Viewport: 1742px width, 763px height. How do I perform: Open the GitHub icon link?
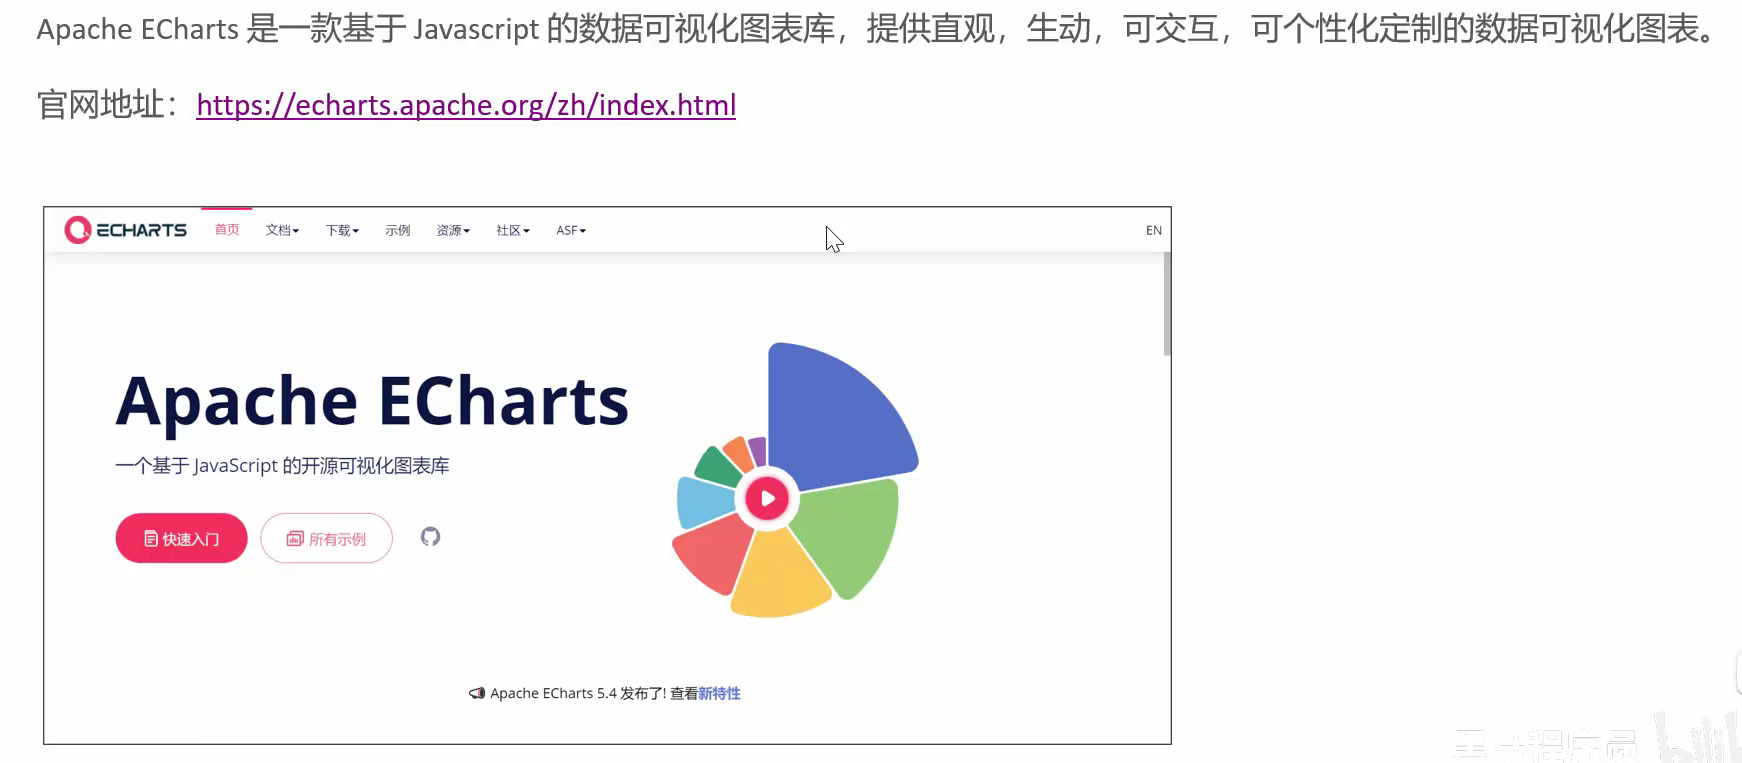pos(430,537)
